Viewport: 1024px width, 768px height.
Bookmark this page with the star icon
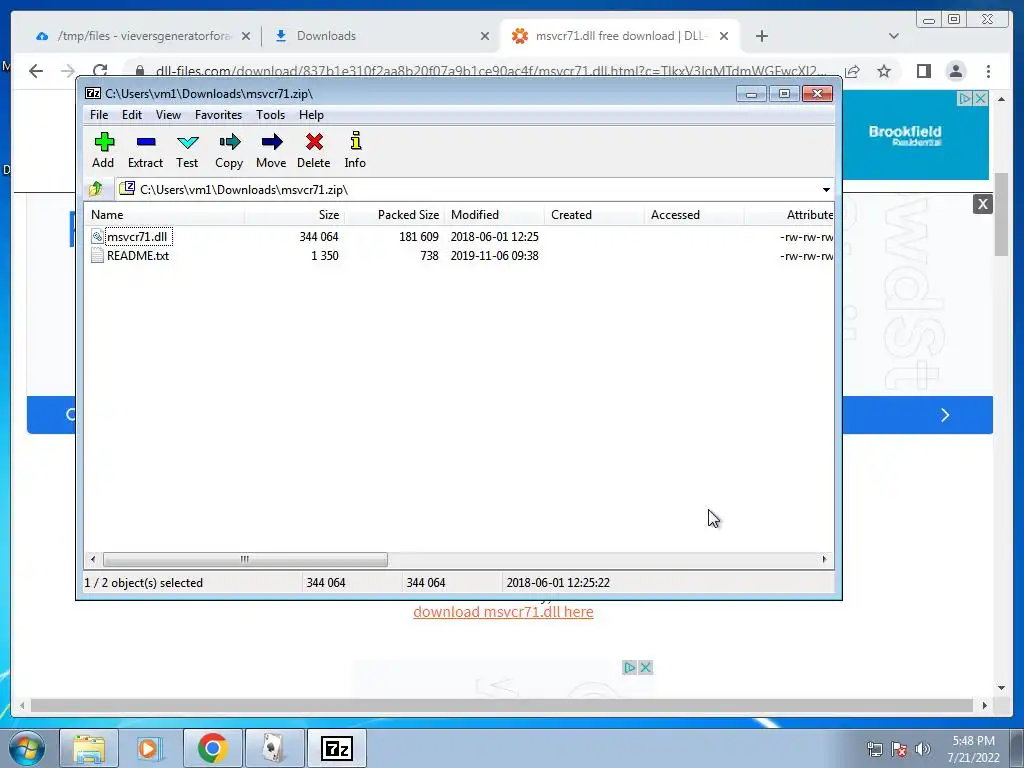884,71
